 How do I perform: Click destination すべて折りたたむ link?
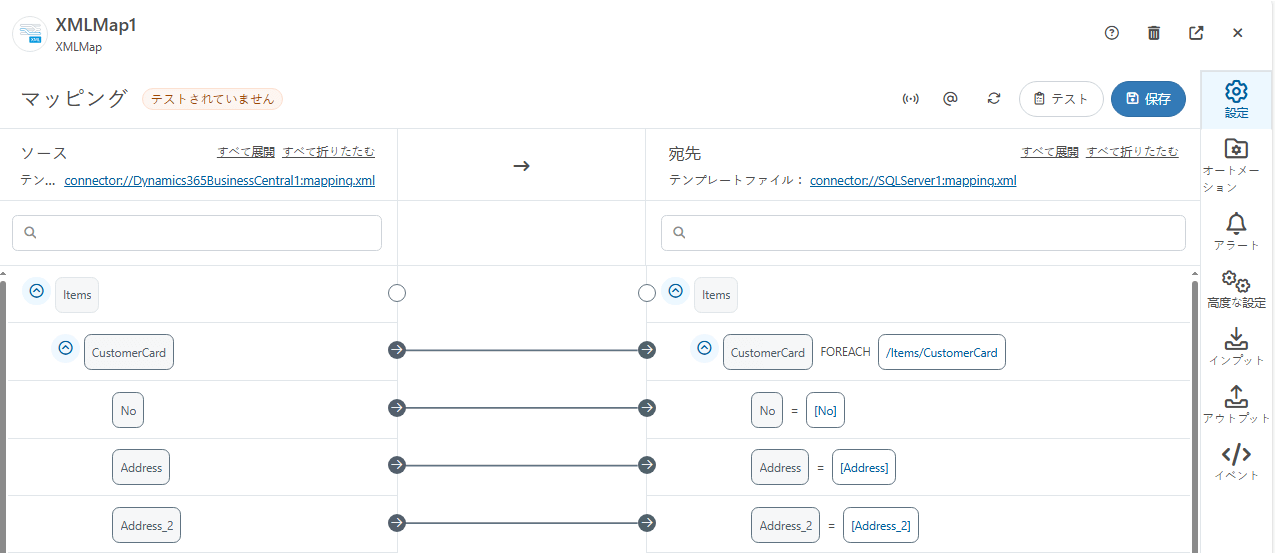pos(1133,152)
